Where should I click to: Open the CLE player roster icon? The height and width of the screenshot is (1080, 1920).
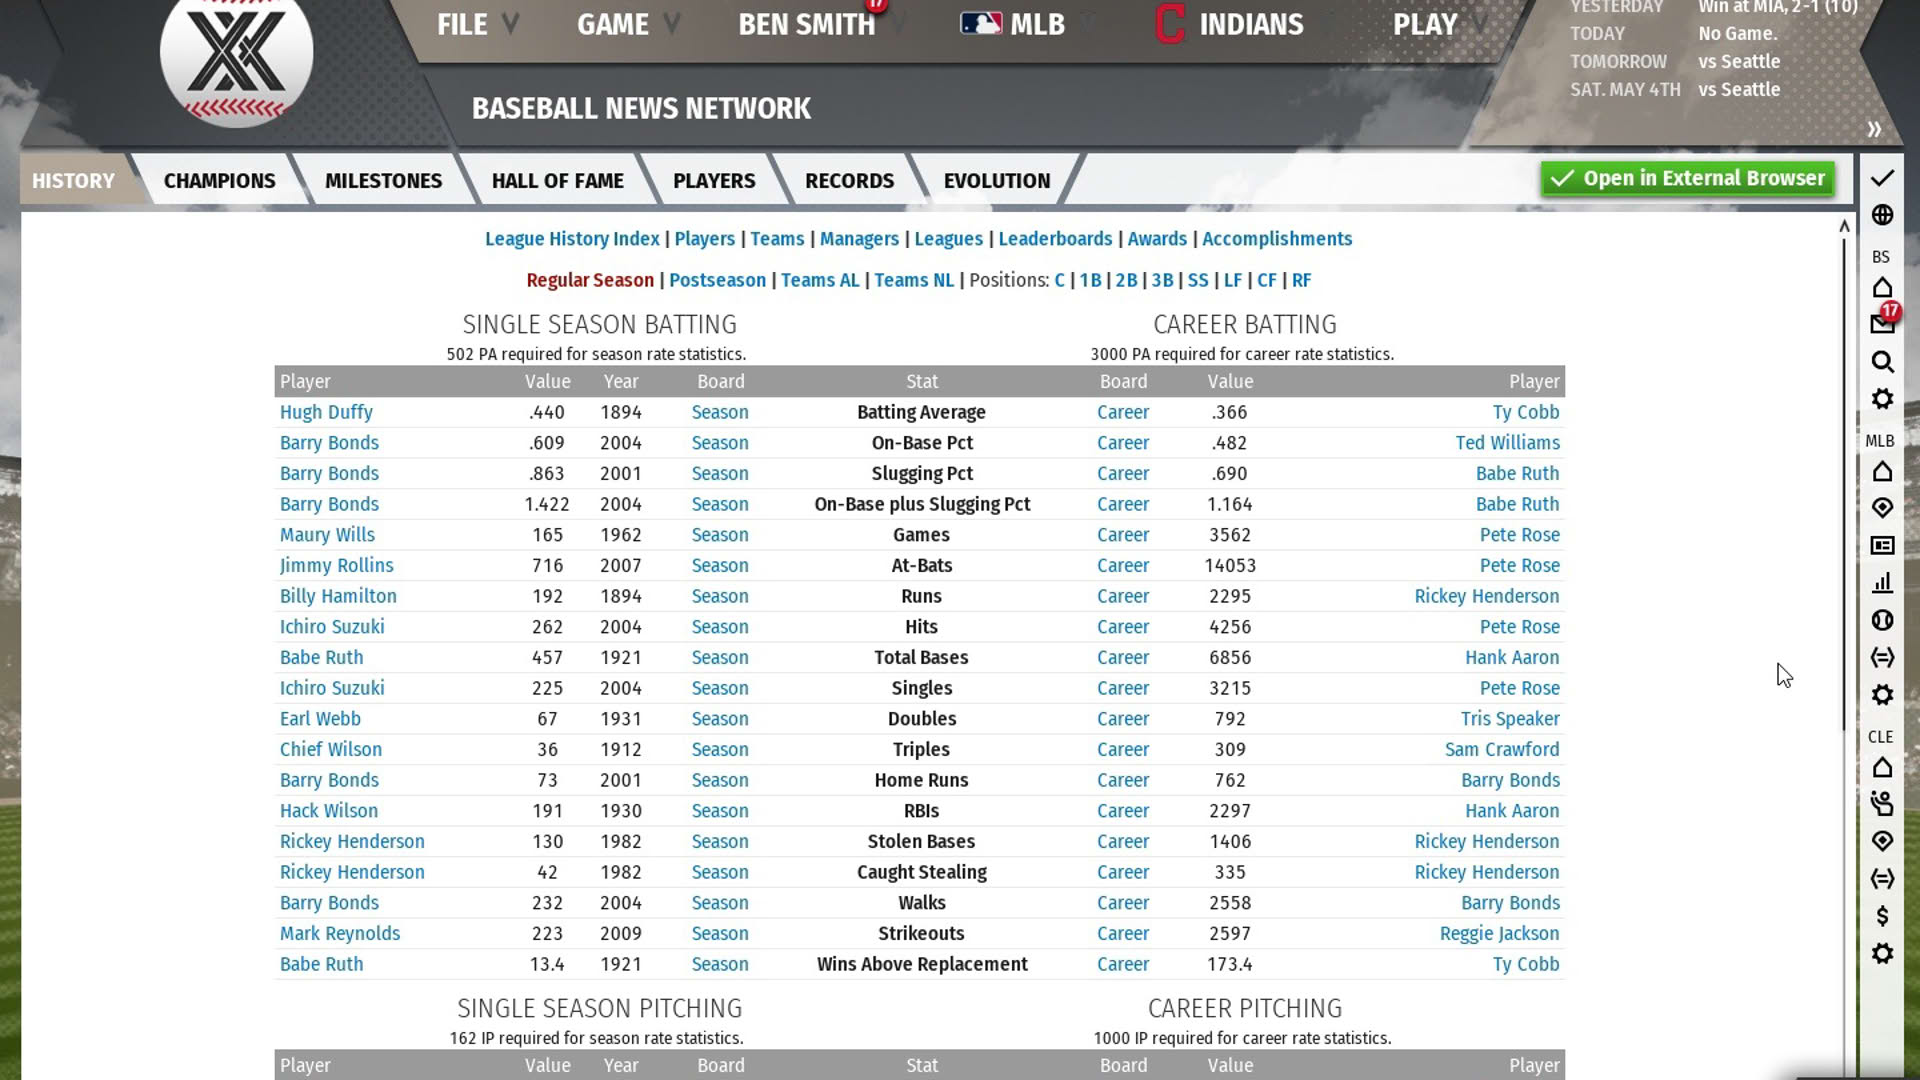pyautogui.click(x=1882, y=804)
